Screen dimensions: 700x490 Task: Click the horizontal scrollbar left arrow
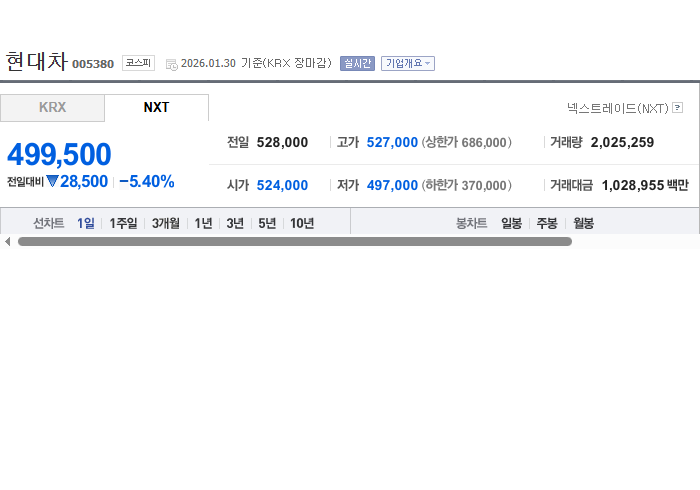8,241
